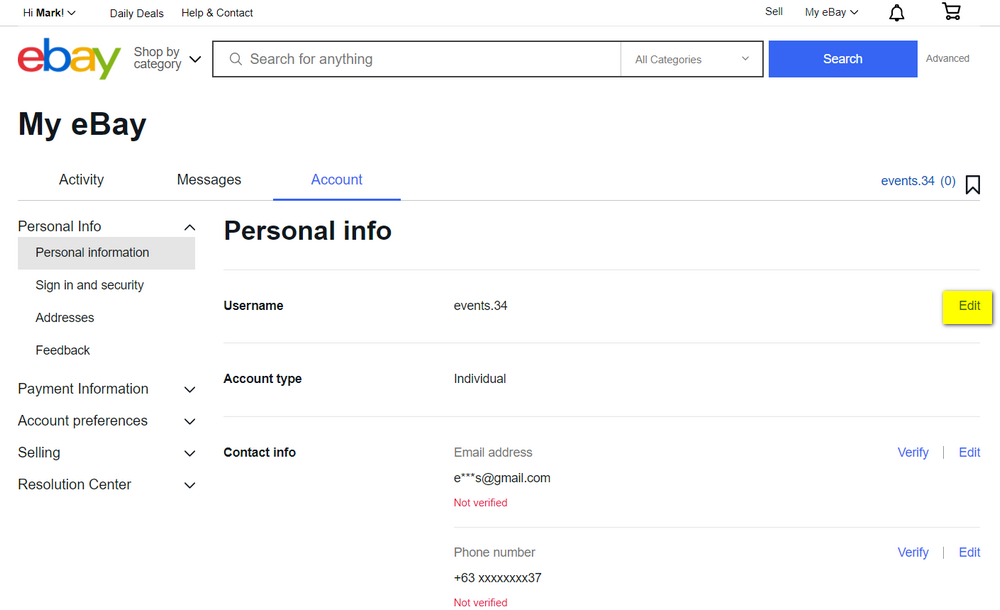Click the blue Search button
The width and height of the screenshot is (1000, 610).
pyautogui.click(x=842, y=59)
